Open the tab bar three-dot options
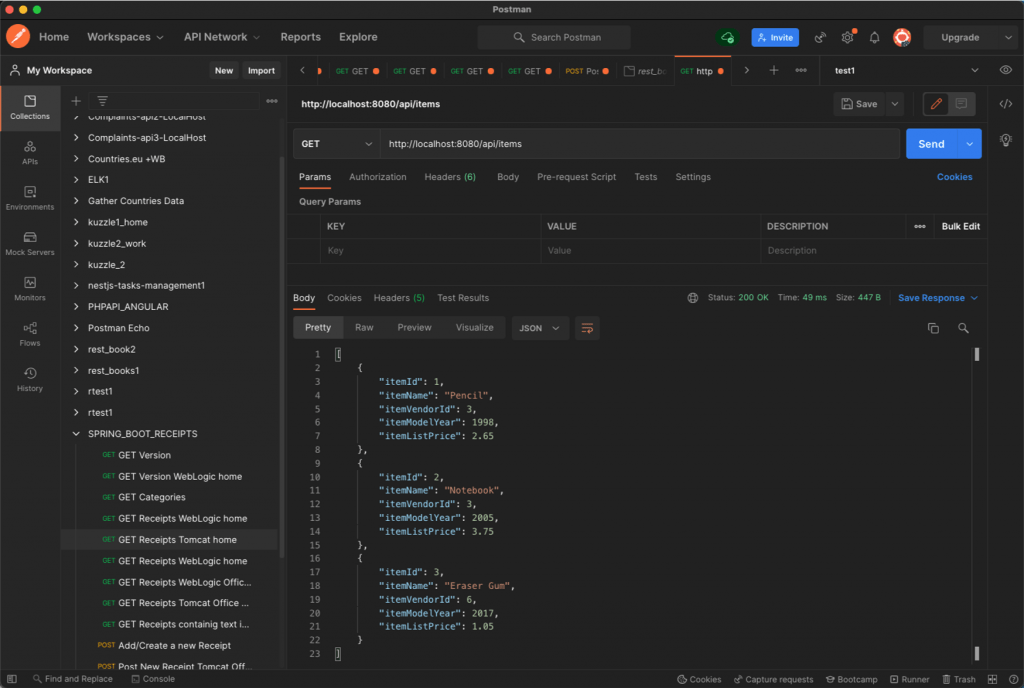This screenshot has height=688, width=1024. click(x=801, y=70)
